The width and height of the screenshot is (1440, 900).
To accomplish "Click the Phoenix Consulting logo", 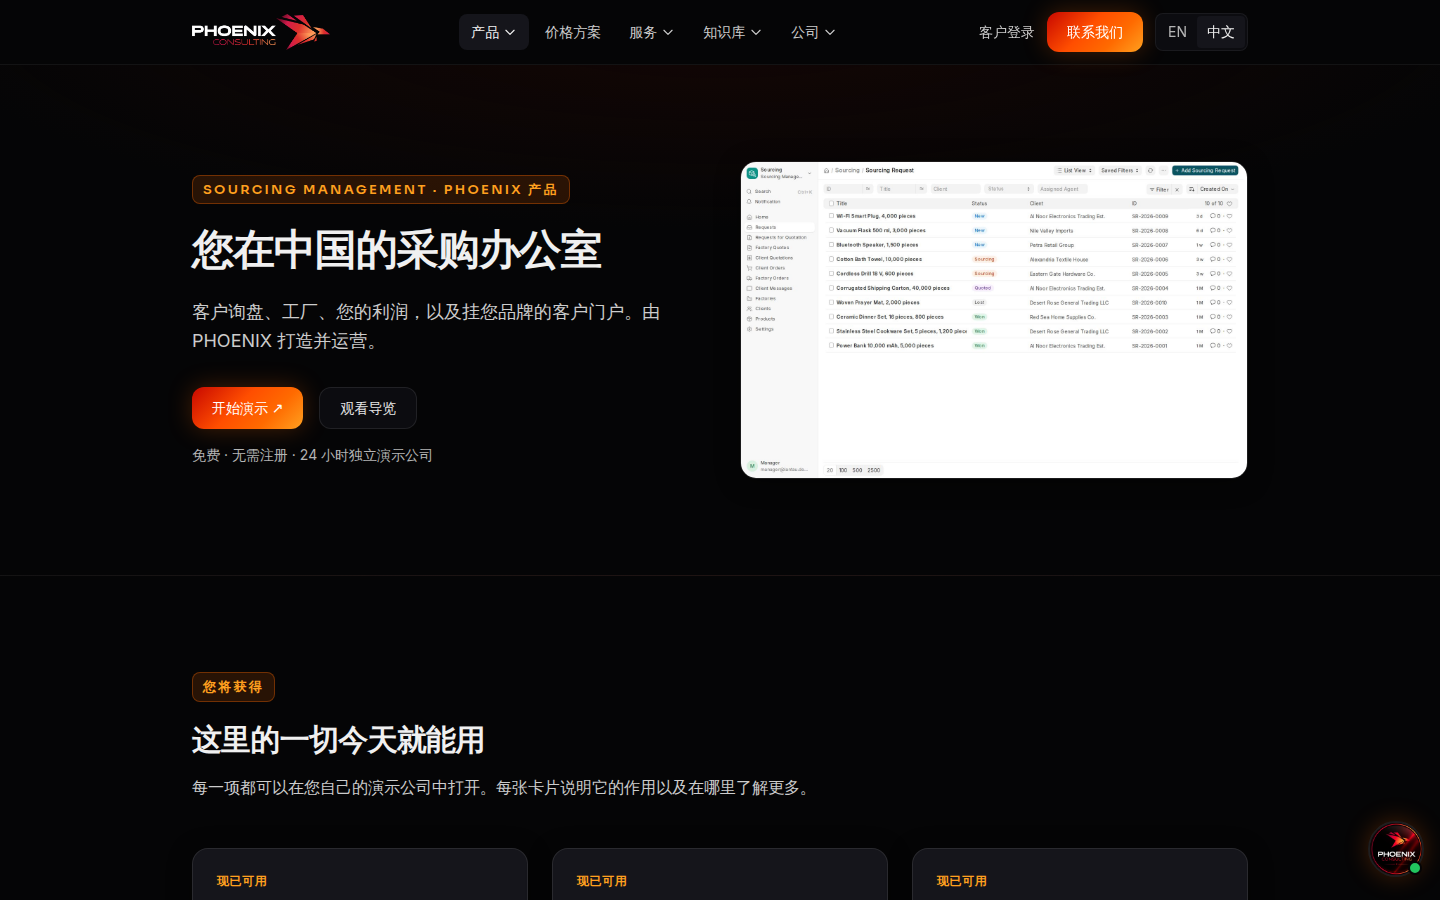I will [x=260, y=32].
